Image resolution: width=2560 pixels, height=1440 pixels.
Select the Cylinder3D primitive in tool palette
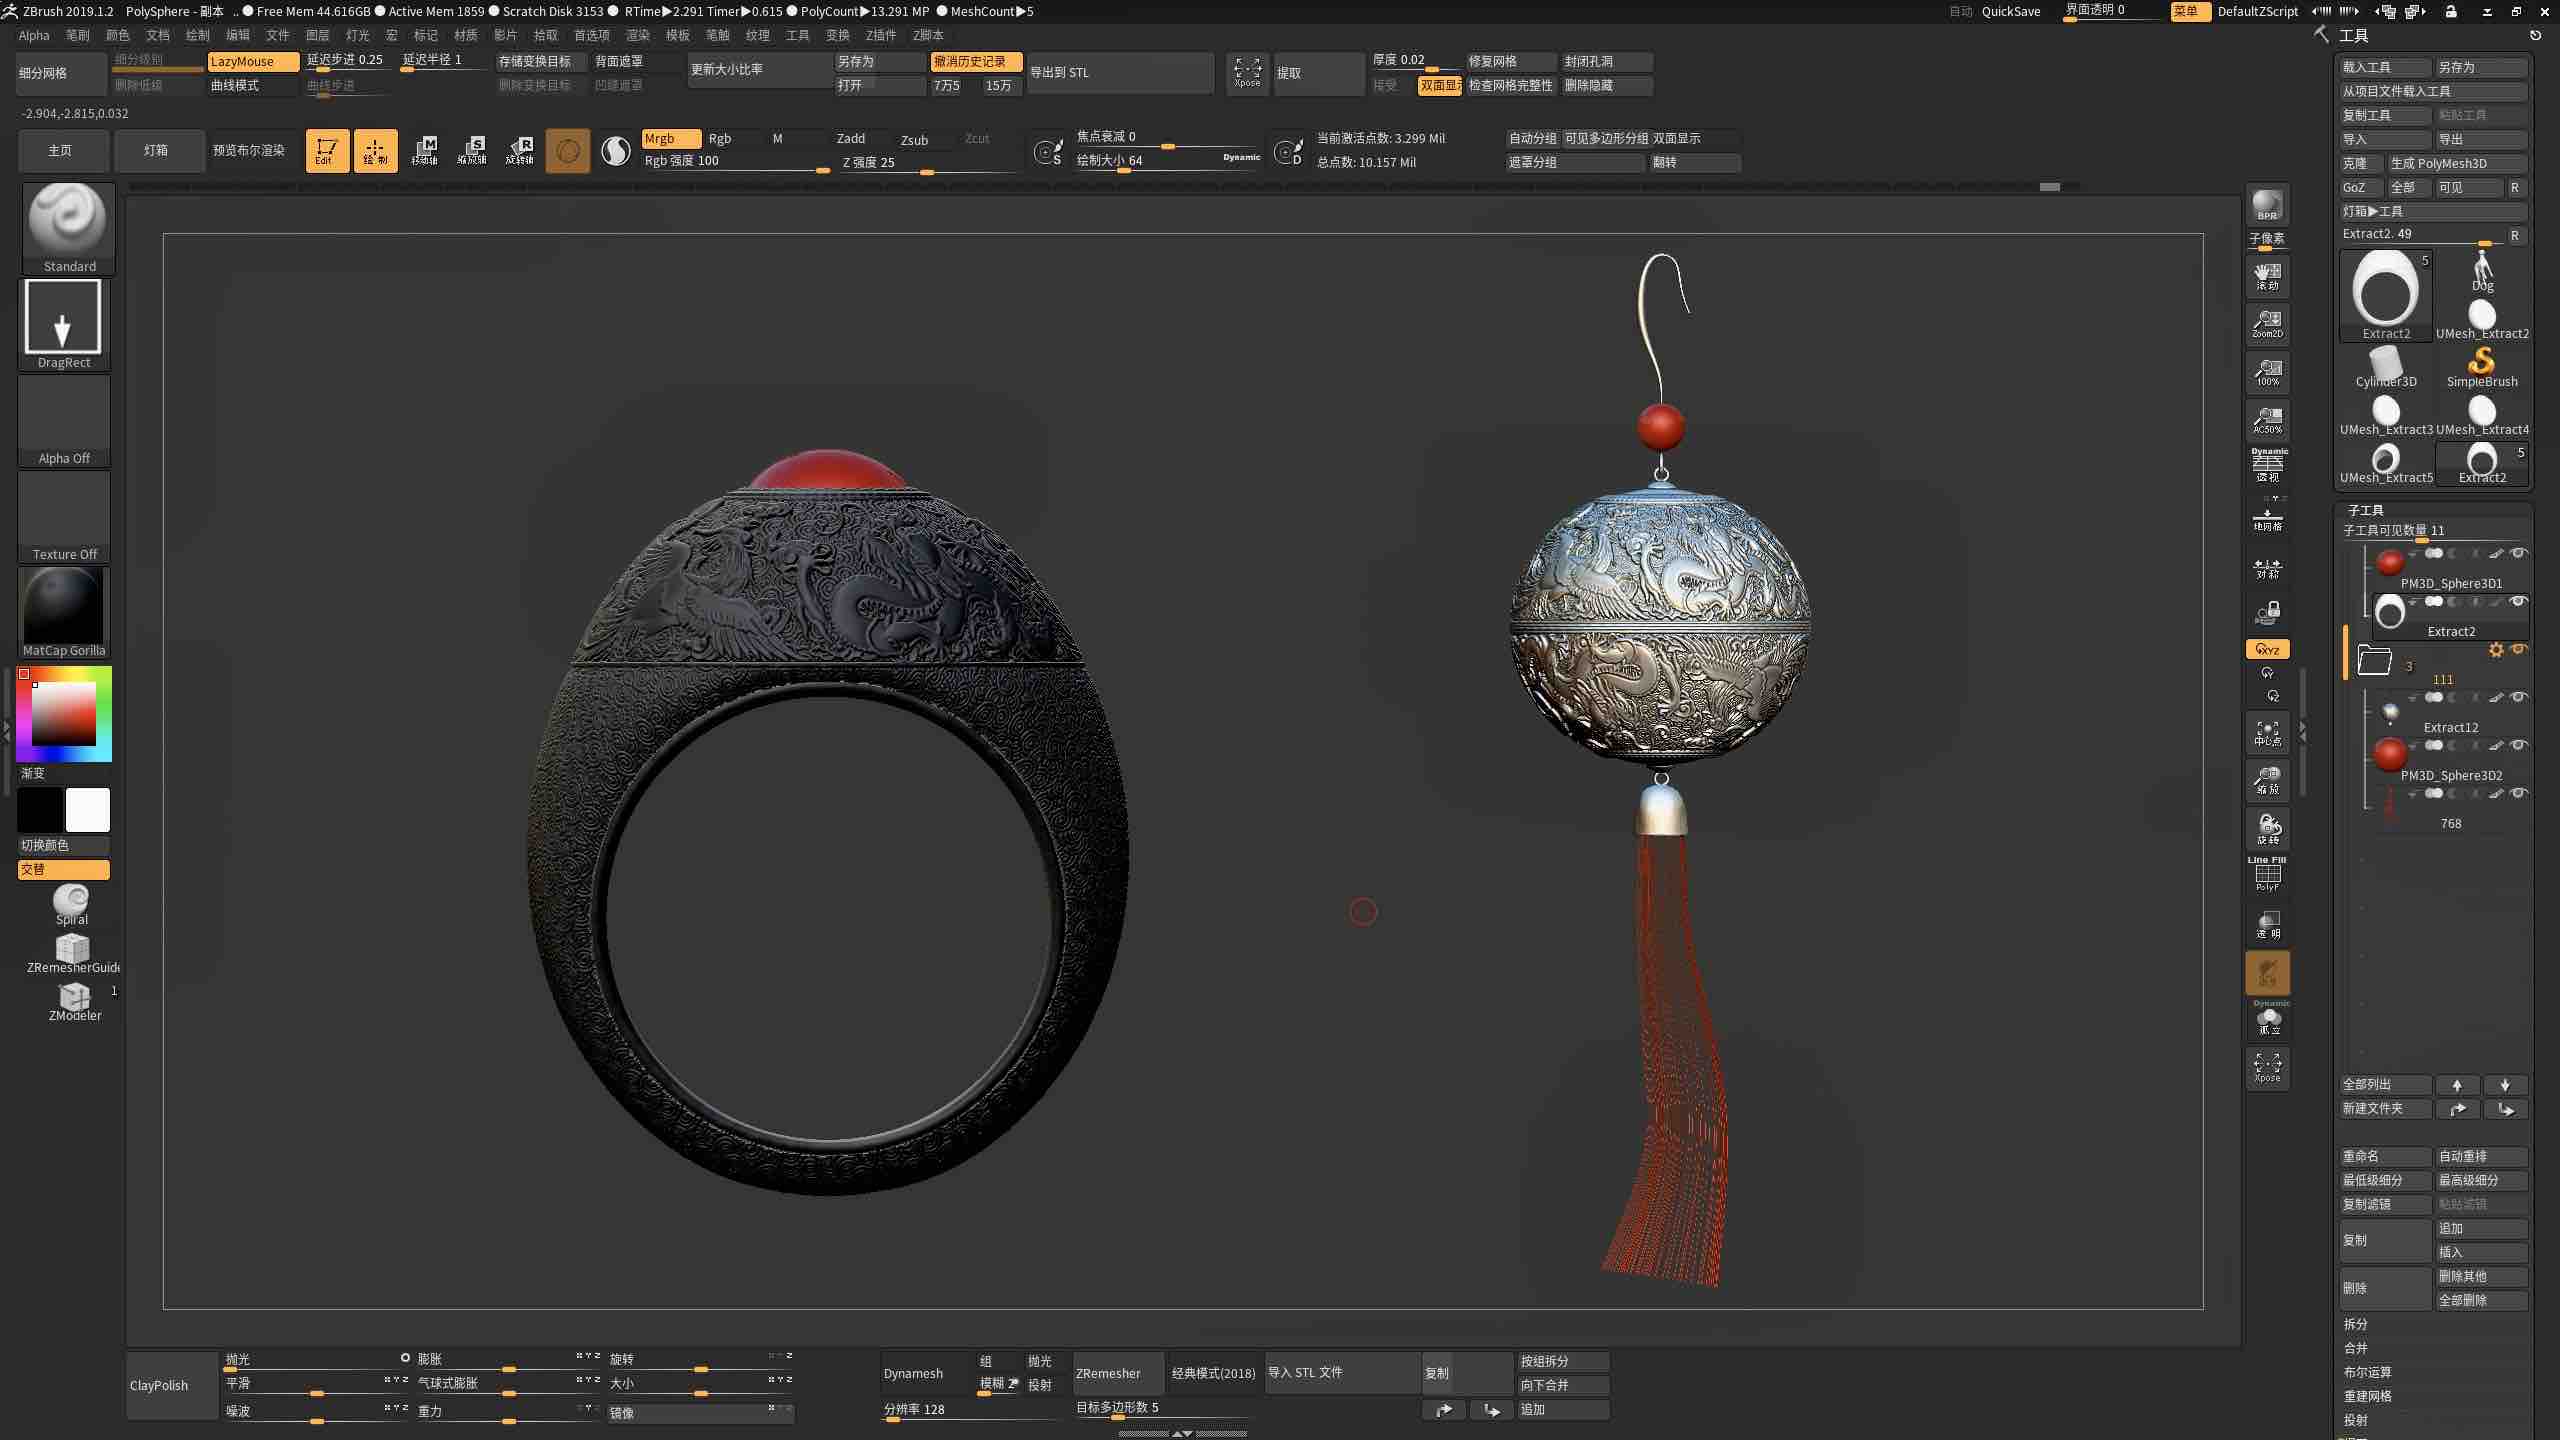(2385, 362)
